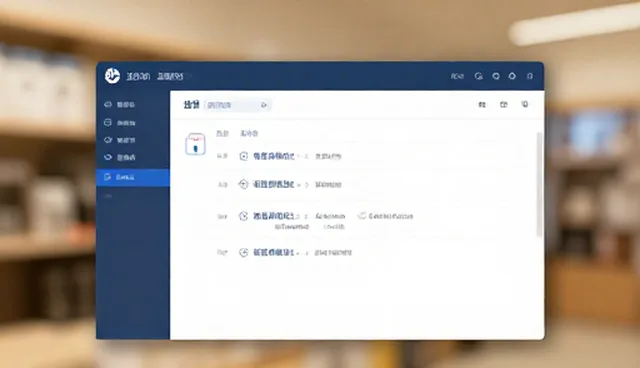Click the leftmost of the three white toolbar icons
640x368 pixels.
point(482,105)
